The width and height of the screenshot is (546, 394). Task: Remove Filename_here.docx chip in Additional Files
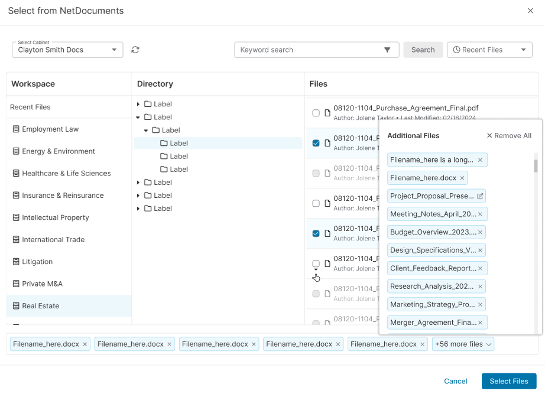(462, 178)
